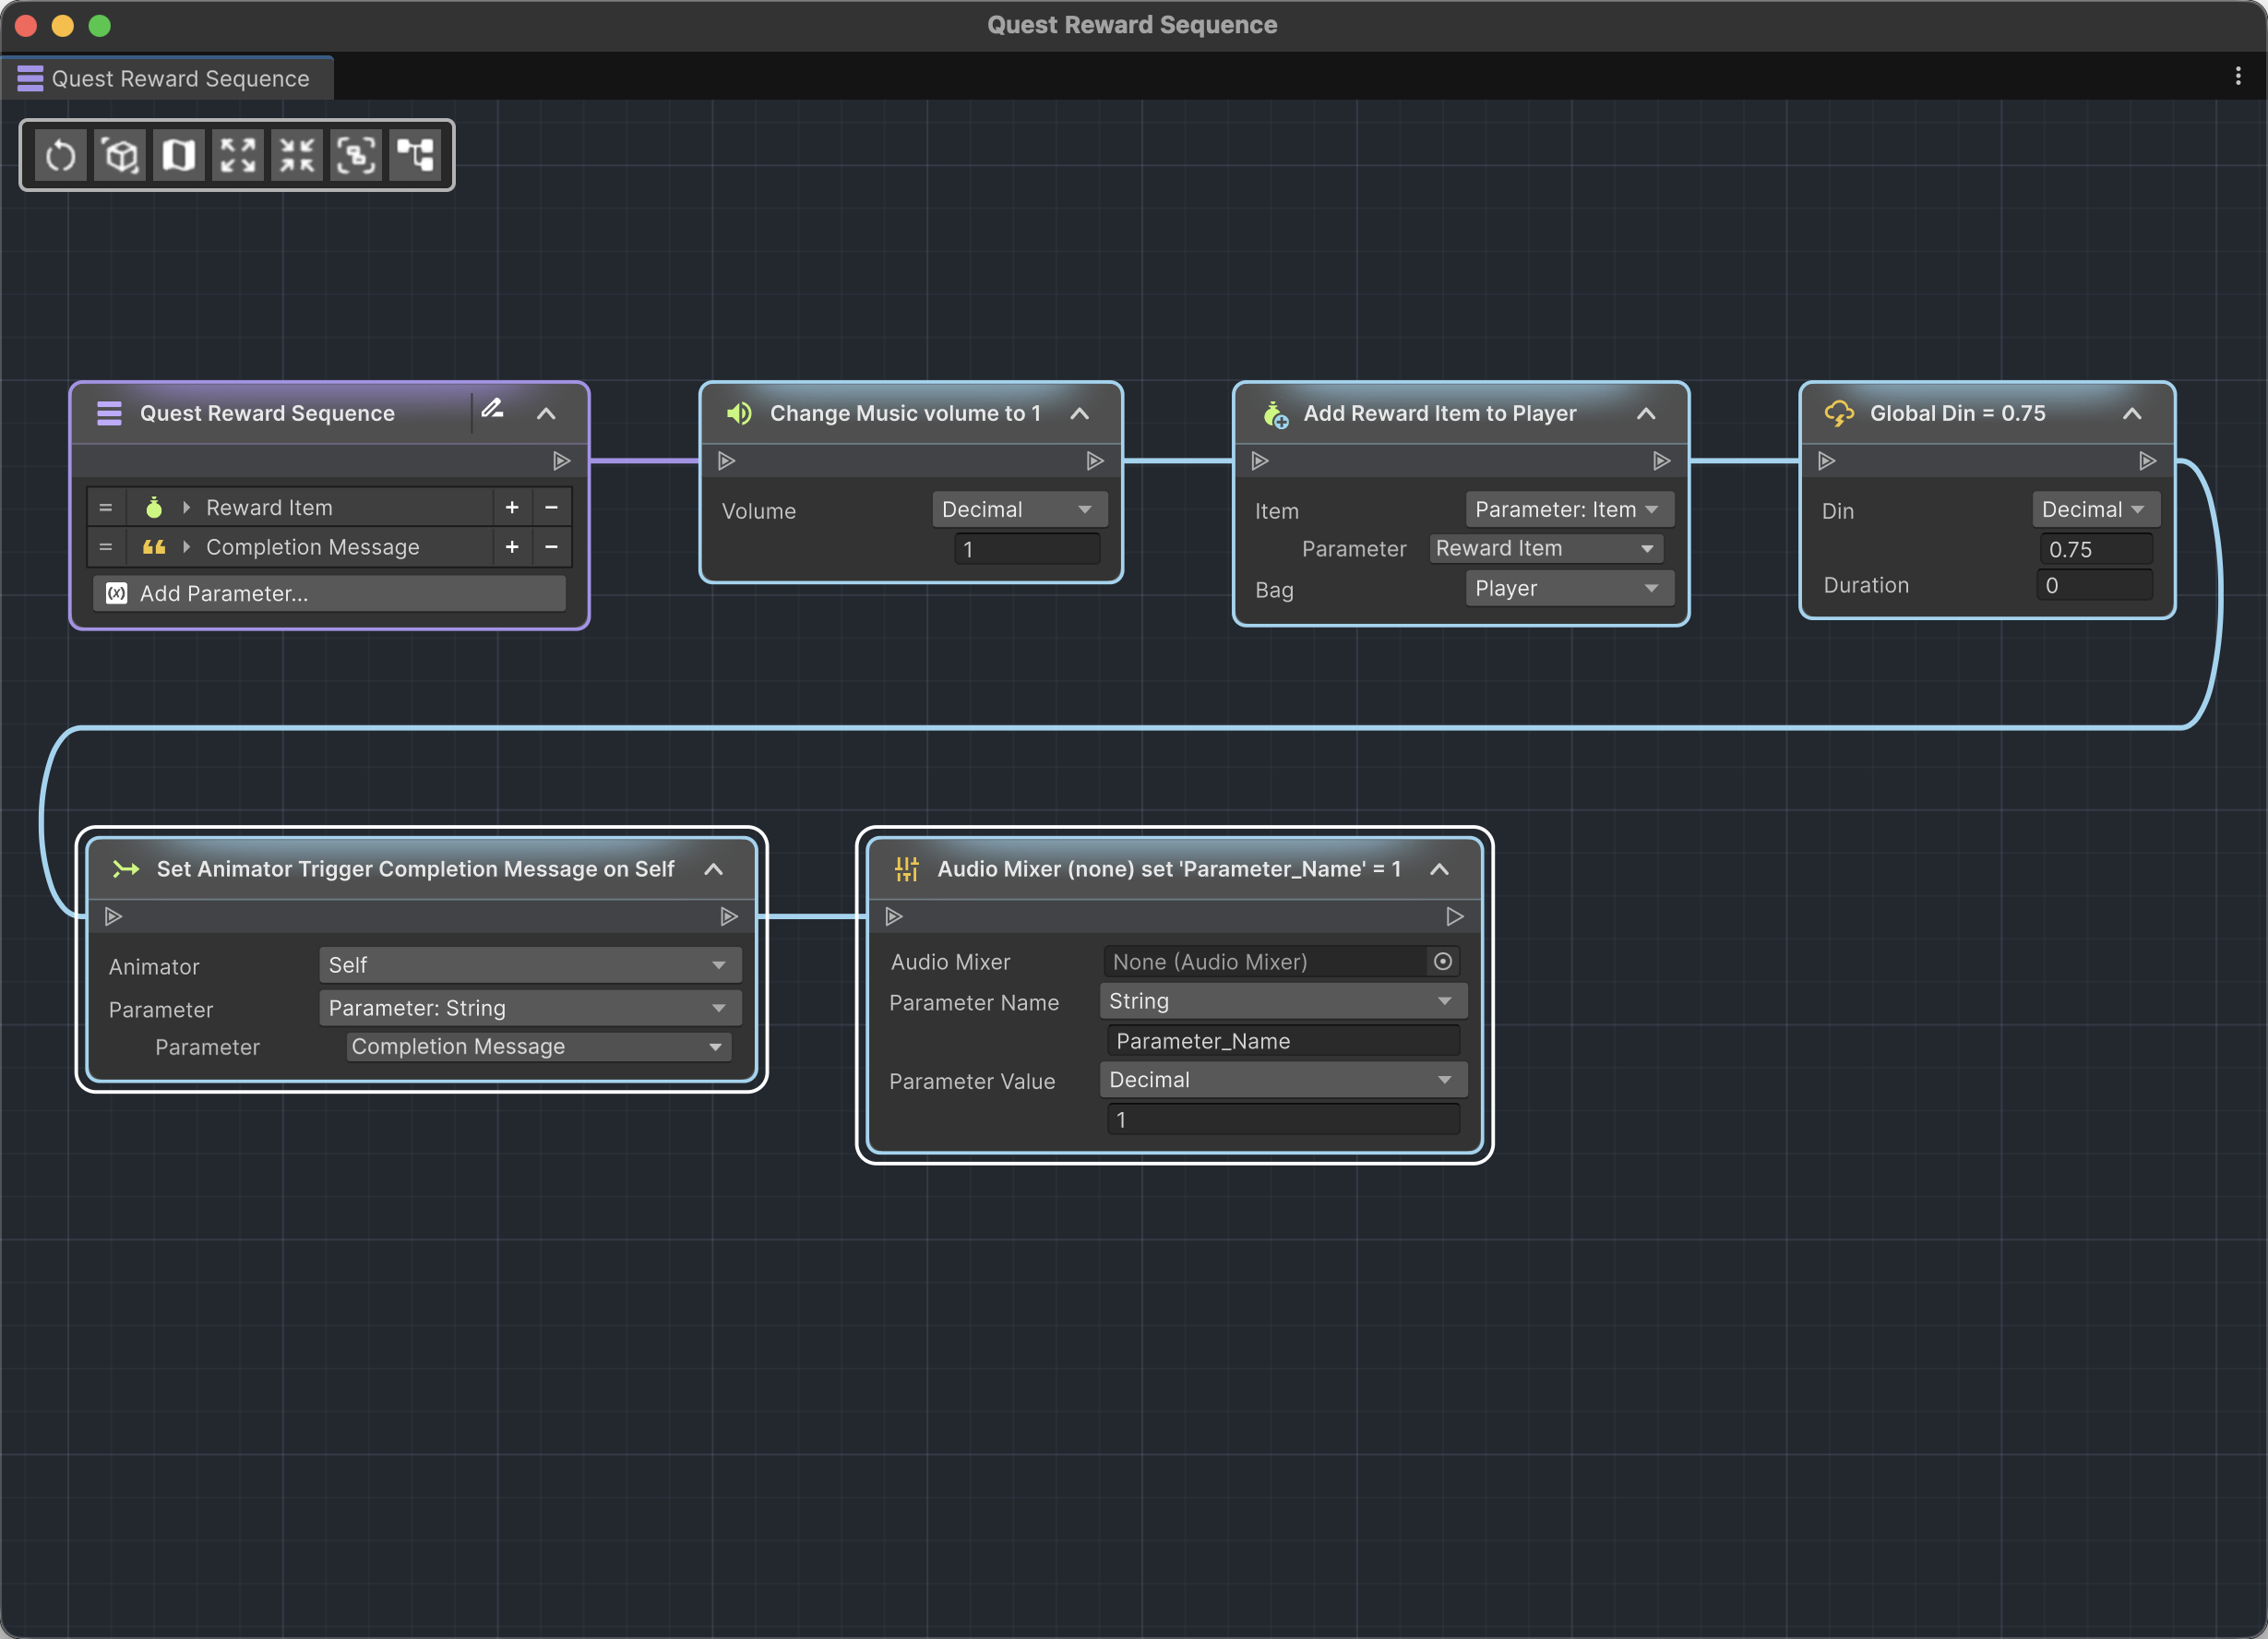Collapse the Global Din node

[x=2132, y=413]
